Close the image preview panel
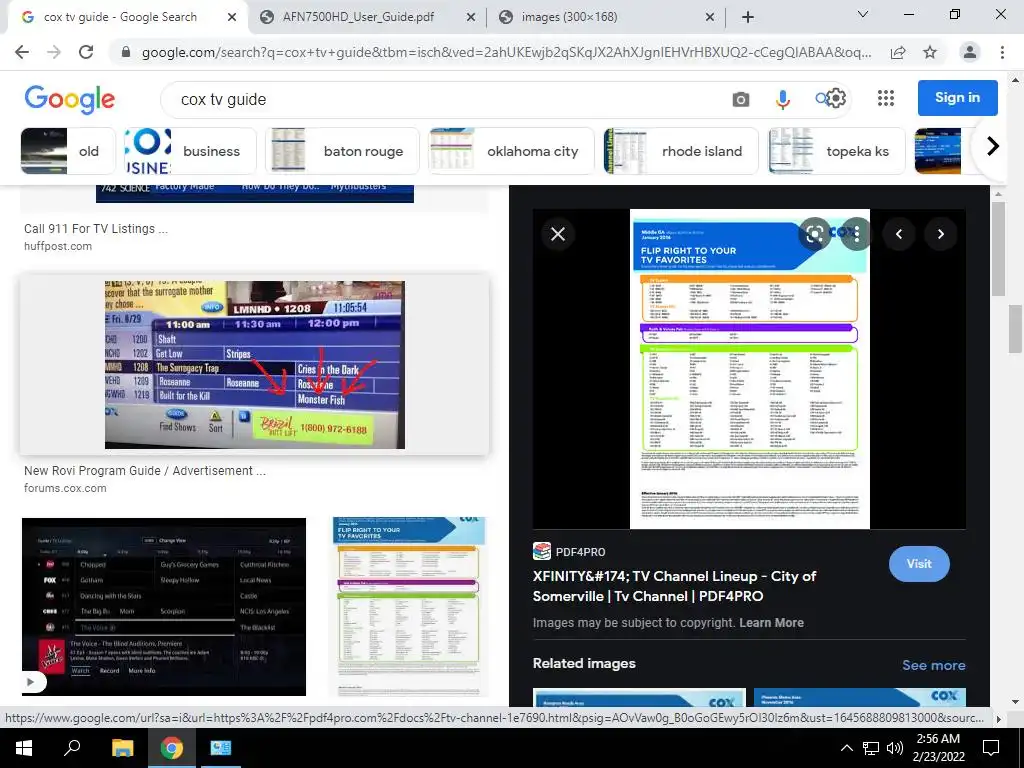Image resolution: width=1024 pixels, height=768 pixels. point(558,234)
